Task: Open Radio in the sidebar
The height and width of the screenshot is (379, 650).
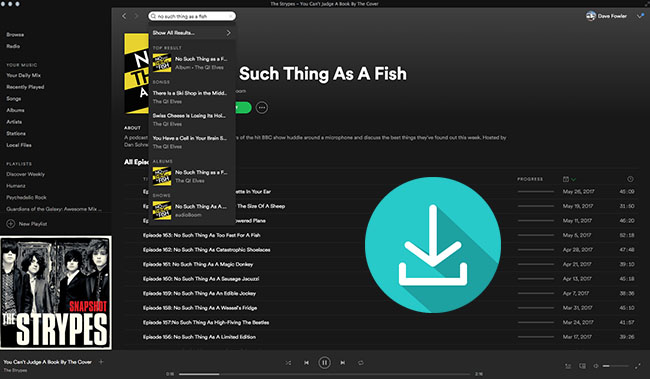Action: tap(13, 46)
